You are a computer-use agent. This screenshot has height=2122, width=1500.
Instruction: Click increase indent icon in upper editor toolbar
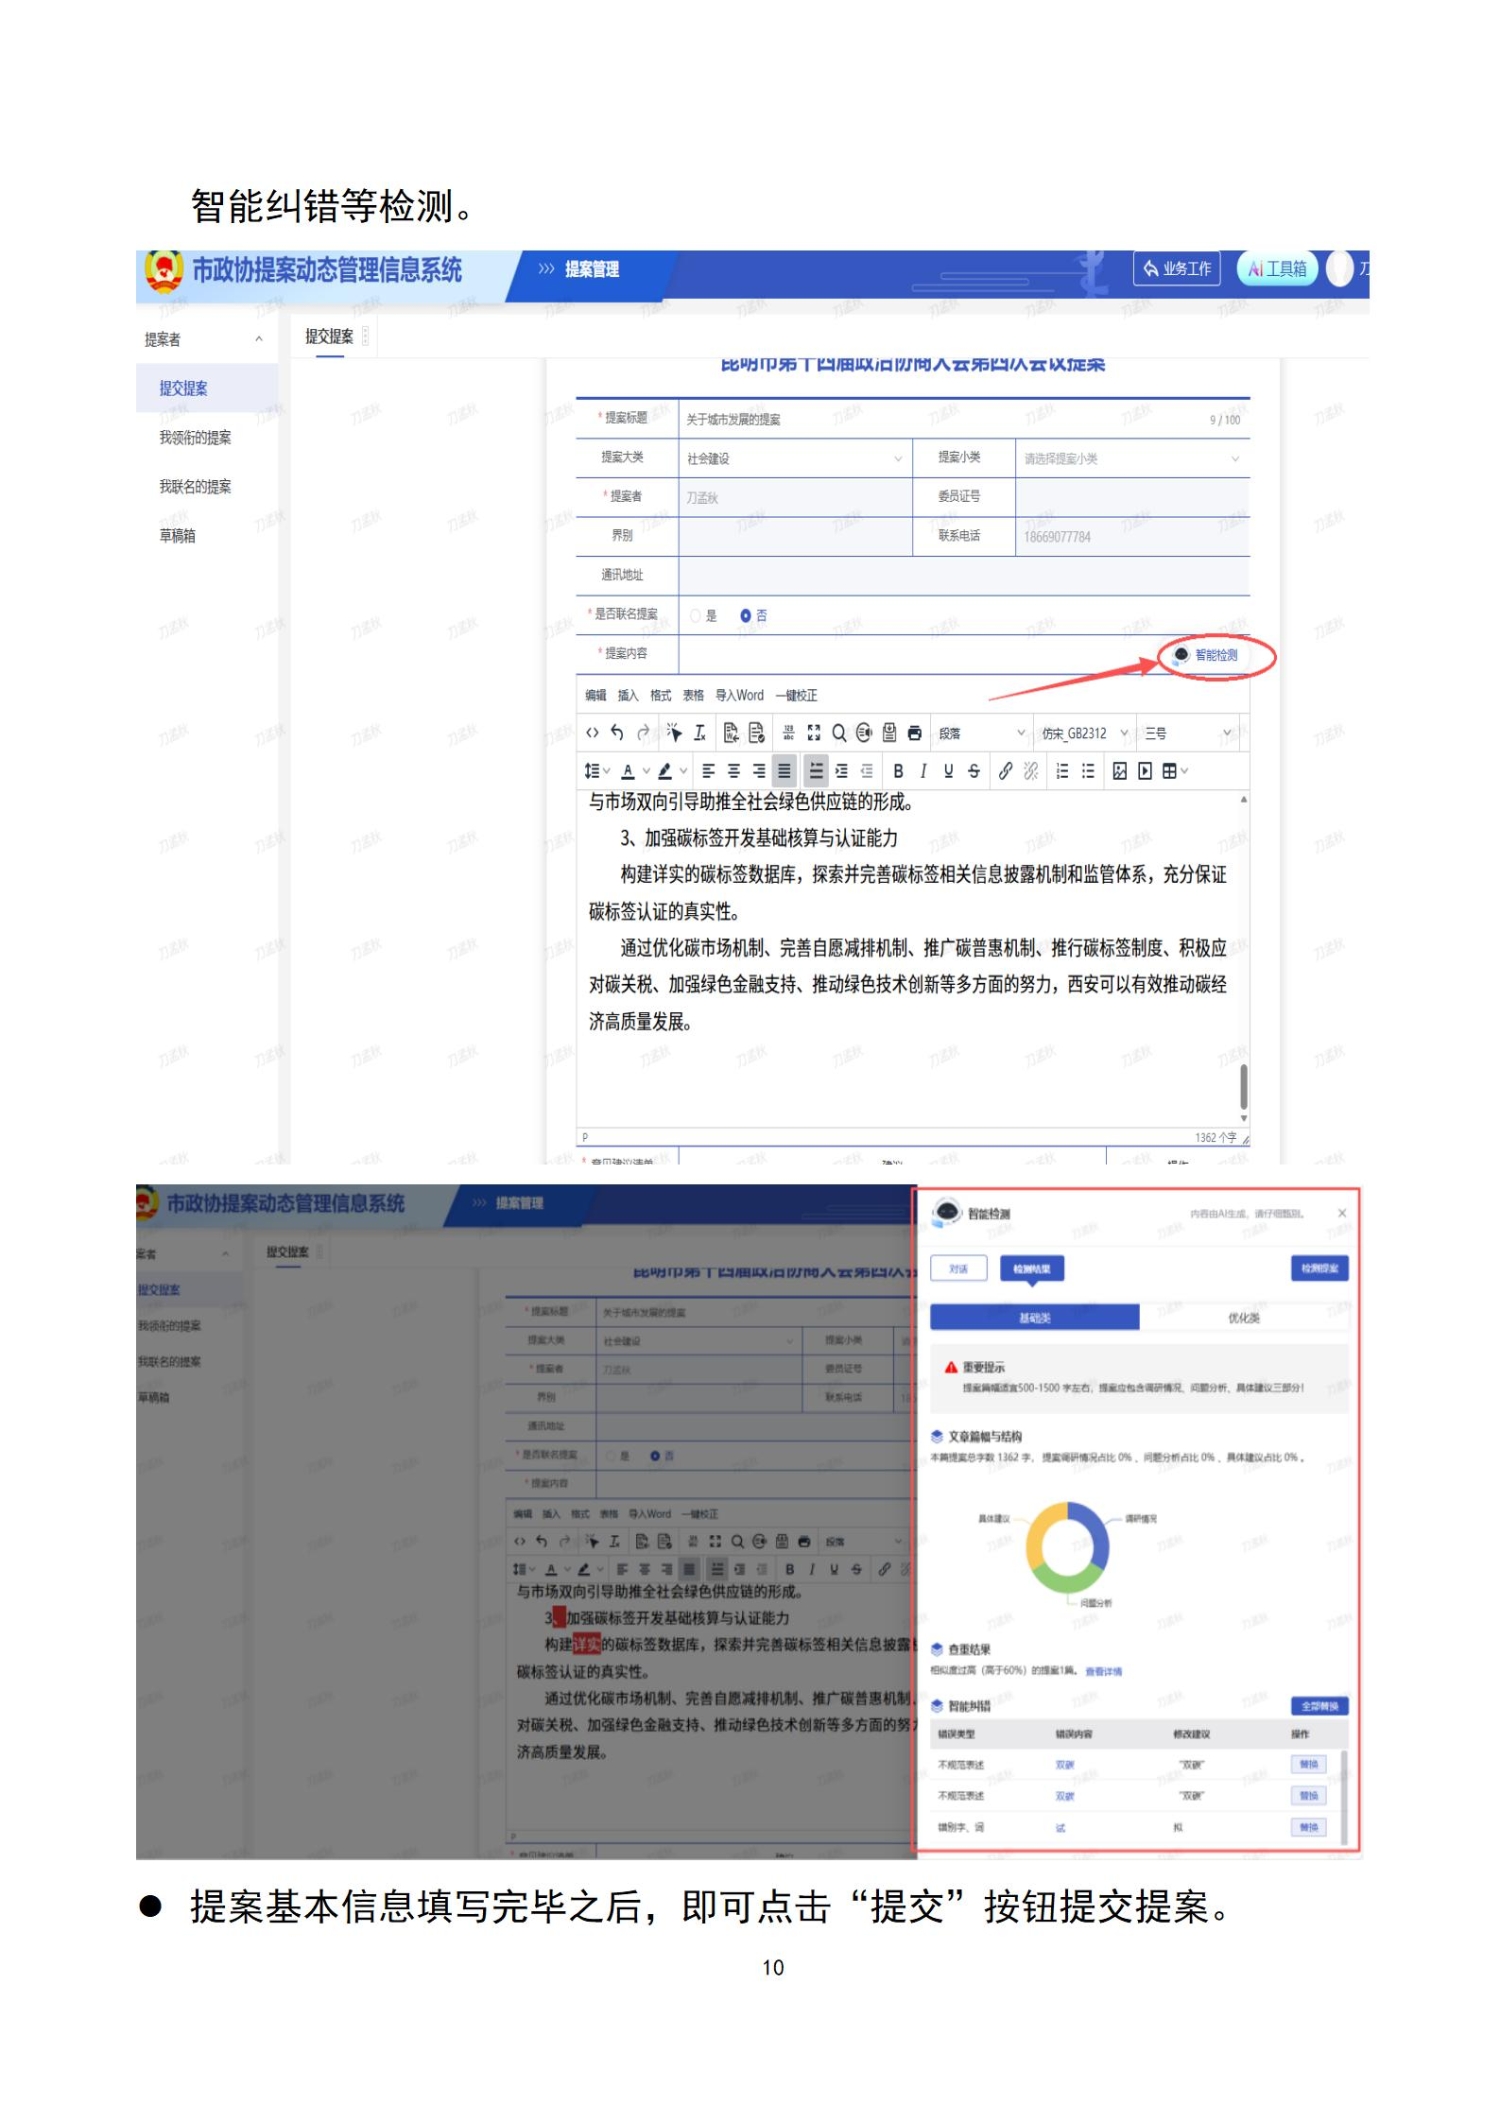coord(841,771)
